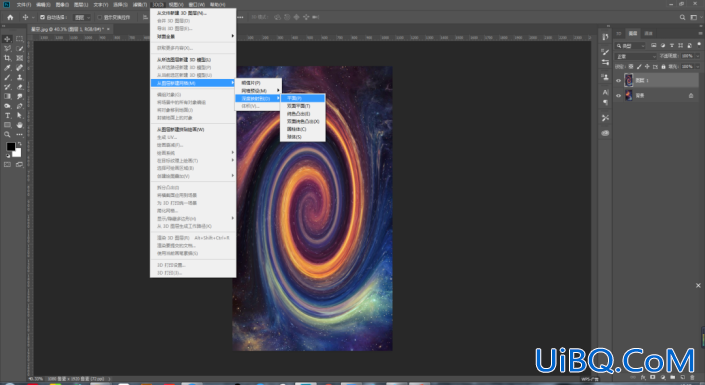Viewport: 705px width, 385px height.
Task: Select layer 1 thumbnail in Layers panel
Action: (629, 81)
